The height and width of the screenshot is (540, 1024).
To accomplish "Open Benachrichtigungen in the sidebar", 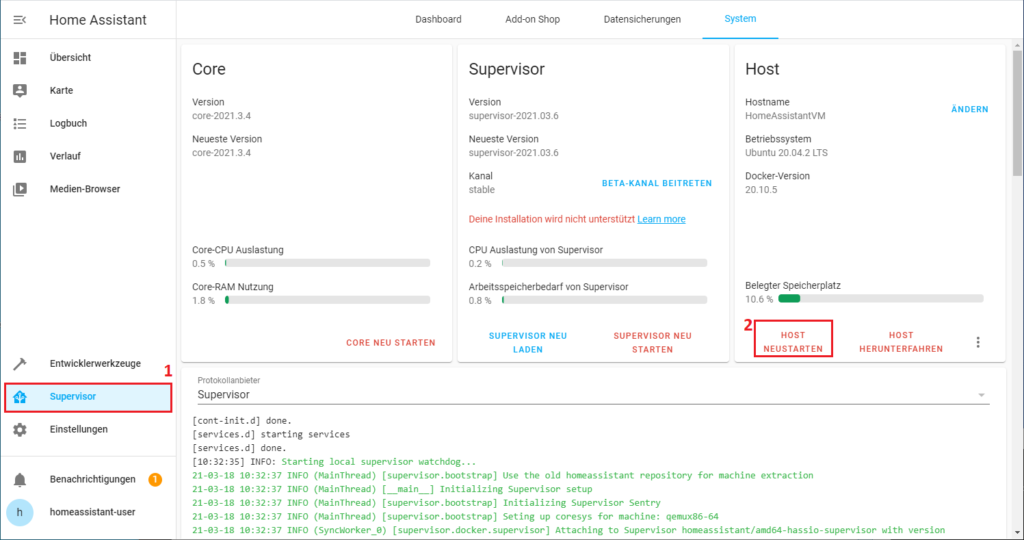I will [x=88, y=479].
